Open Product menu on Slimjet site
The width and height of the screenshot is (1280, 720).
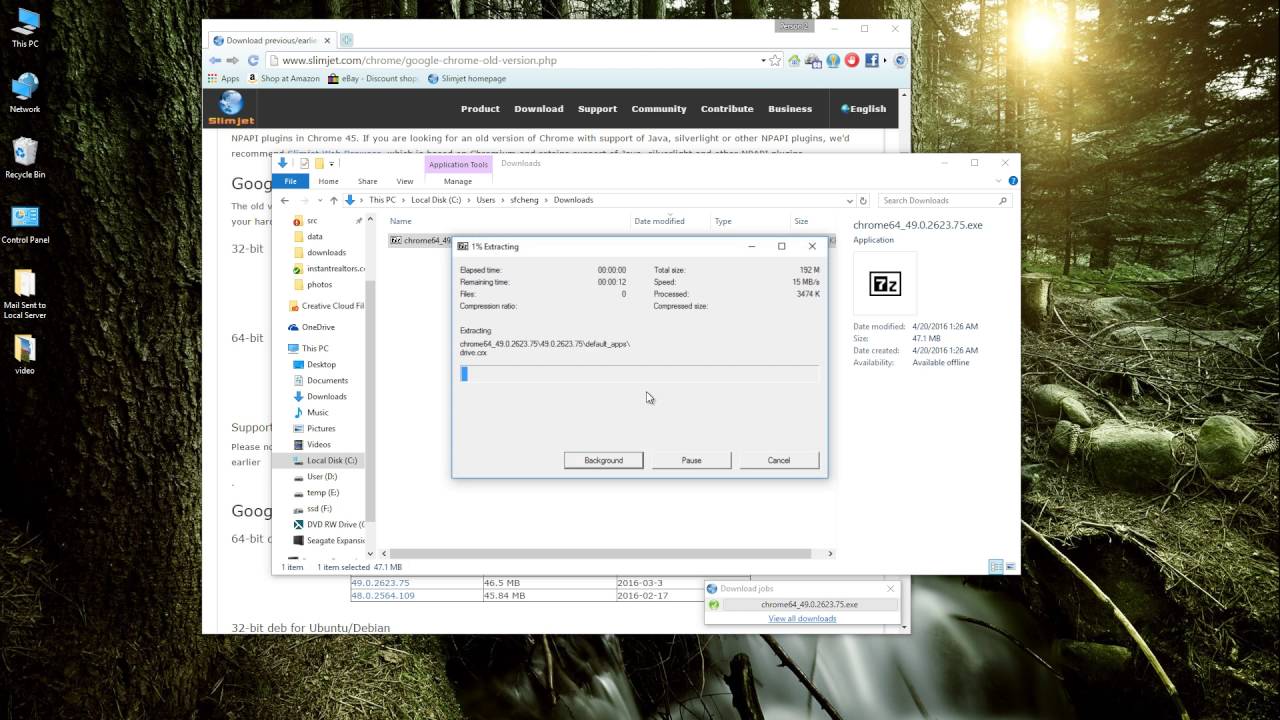point(480,109)
